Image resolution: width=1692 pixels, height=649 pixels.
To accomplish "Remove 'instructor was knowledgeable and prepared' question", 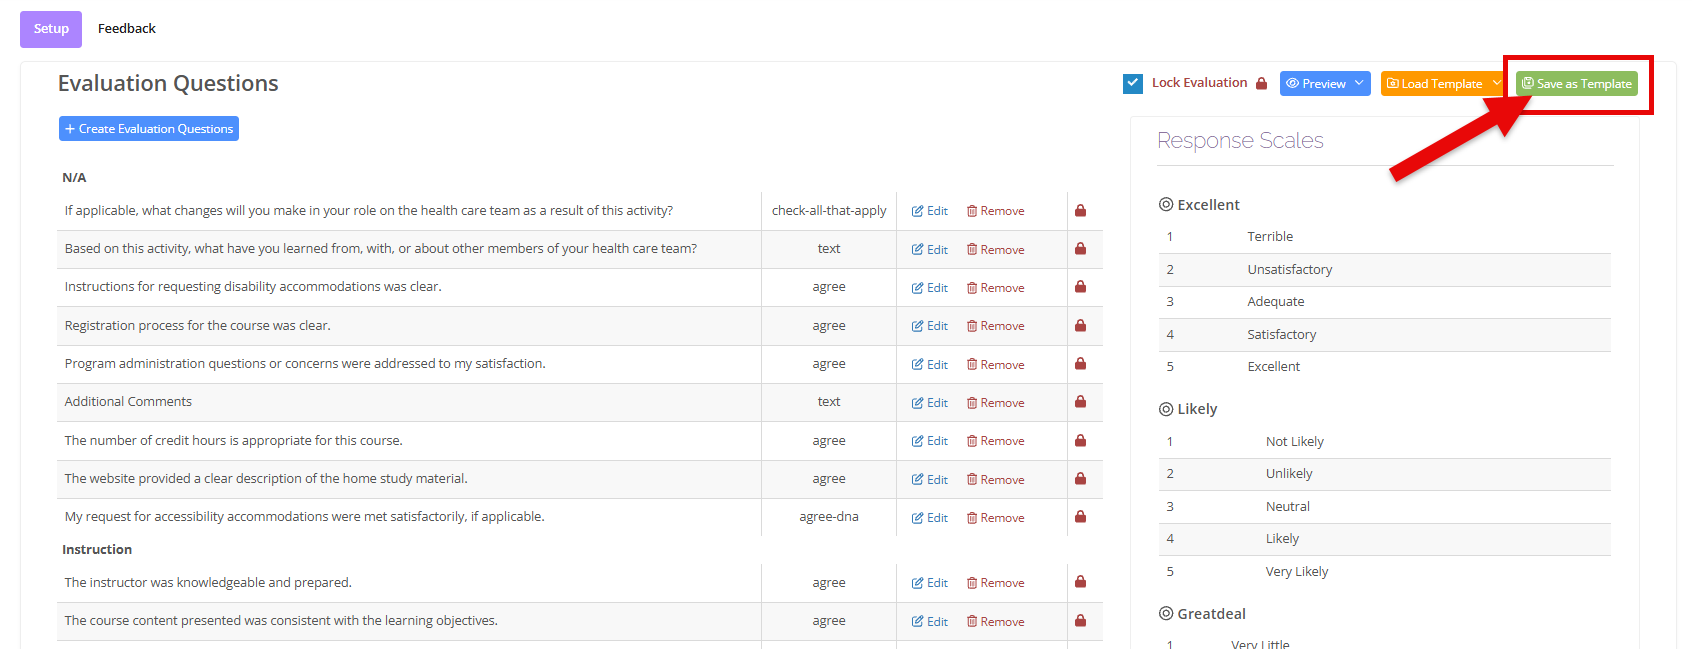I will click(x=996, y=583).
